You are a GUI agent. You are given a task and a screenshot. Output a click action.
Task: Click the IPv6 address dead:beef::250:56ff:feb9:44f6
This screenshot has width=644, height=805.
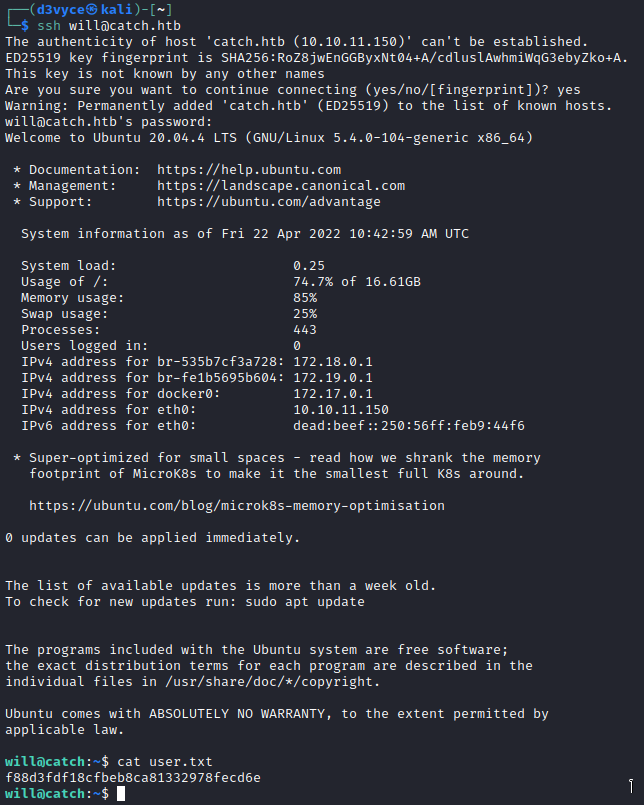409,426
